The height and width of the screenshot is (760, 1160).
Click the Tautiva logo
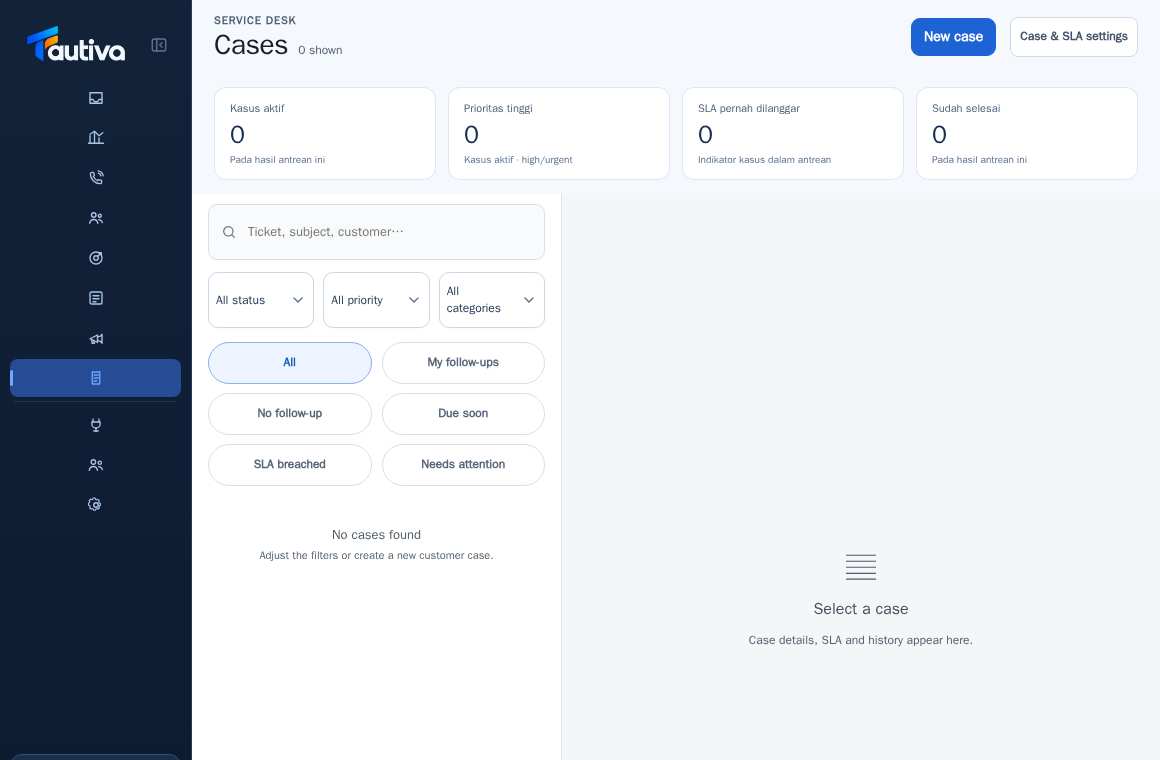(76, 44)
